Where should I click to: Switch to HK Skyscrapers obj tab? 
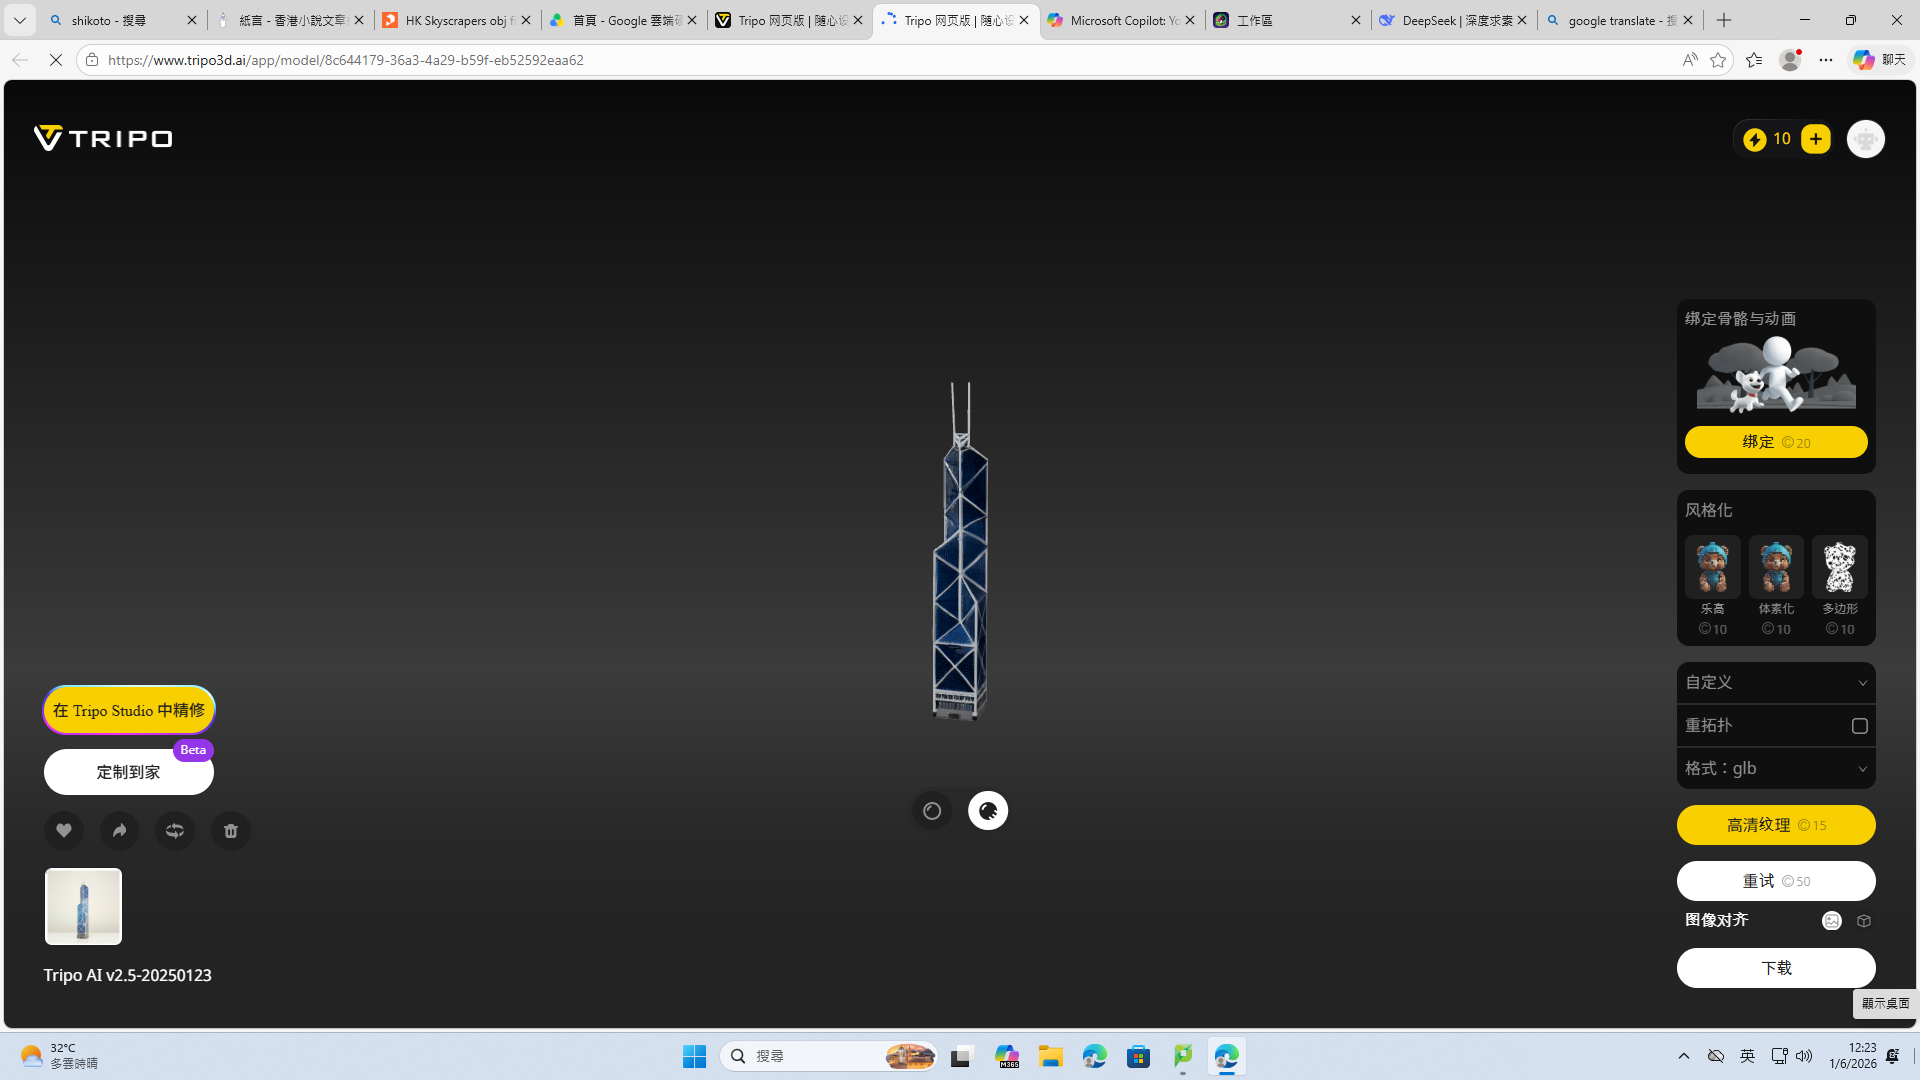(x=457, y=20)
